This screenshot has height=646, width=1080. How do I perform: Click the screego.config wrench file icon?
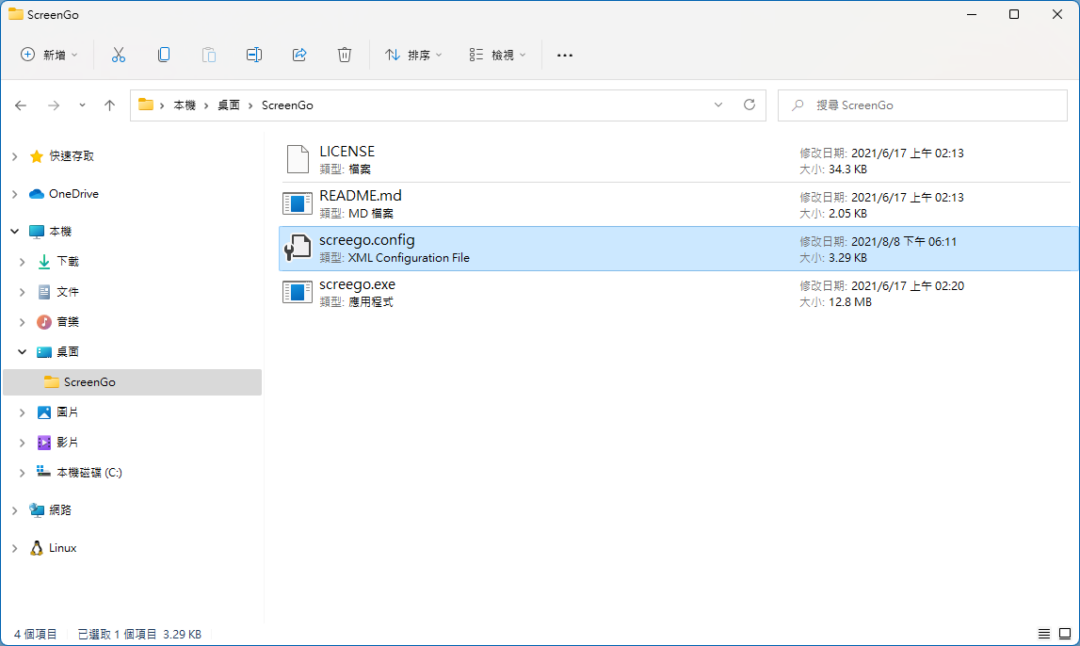click(298, 248)
